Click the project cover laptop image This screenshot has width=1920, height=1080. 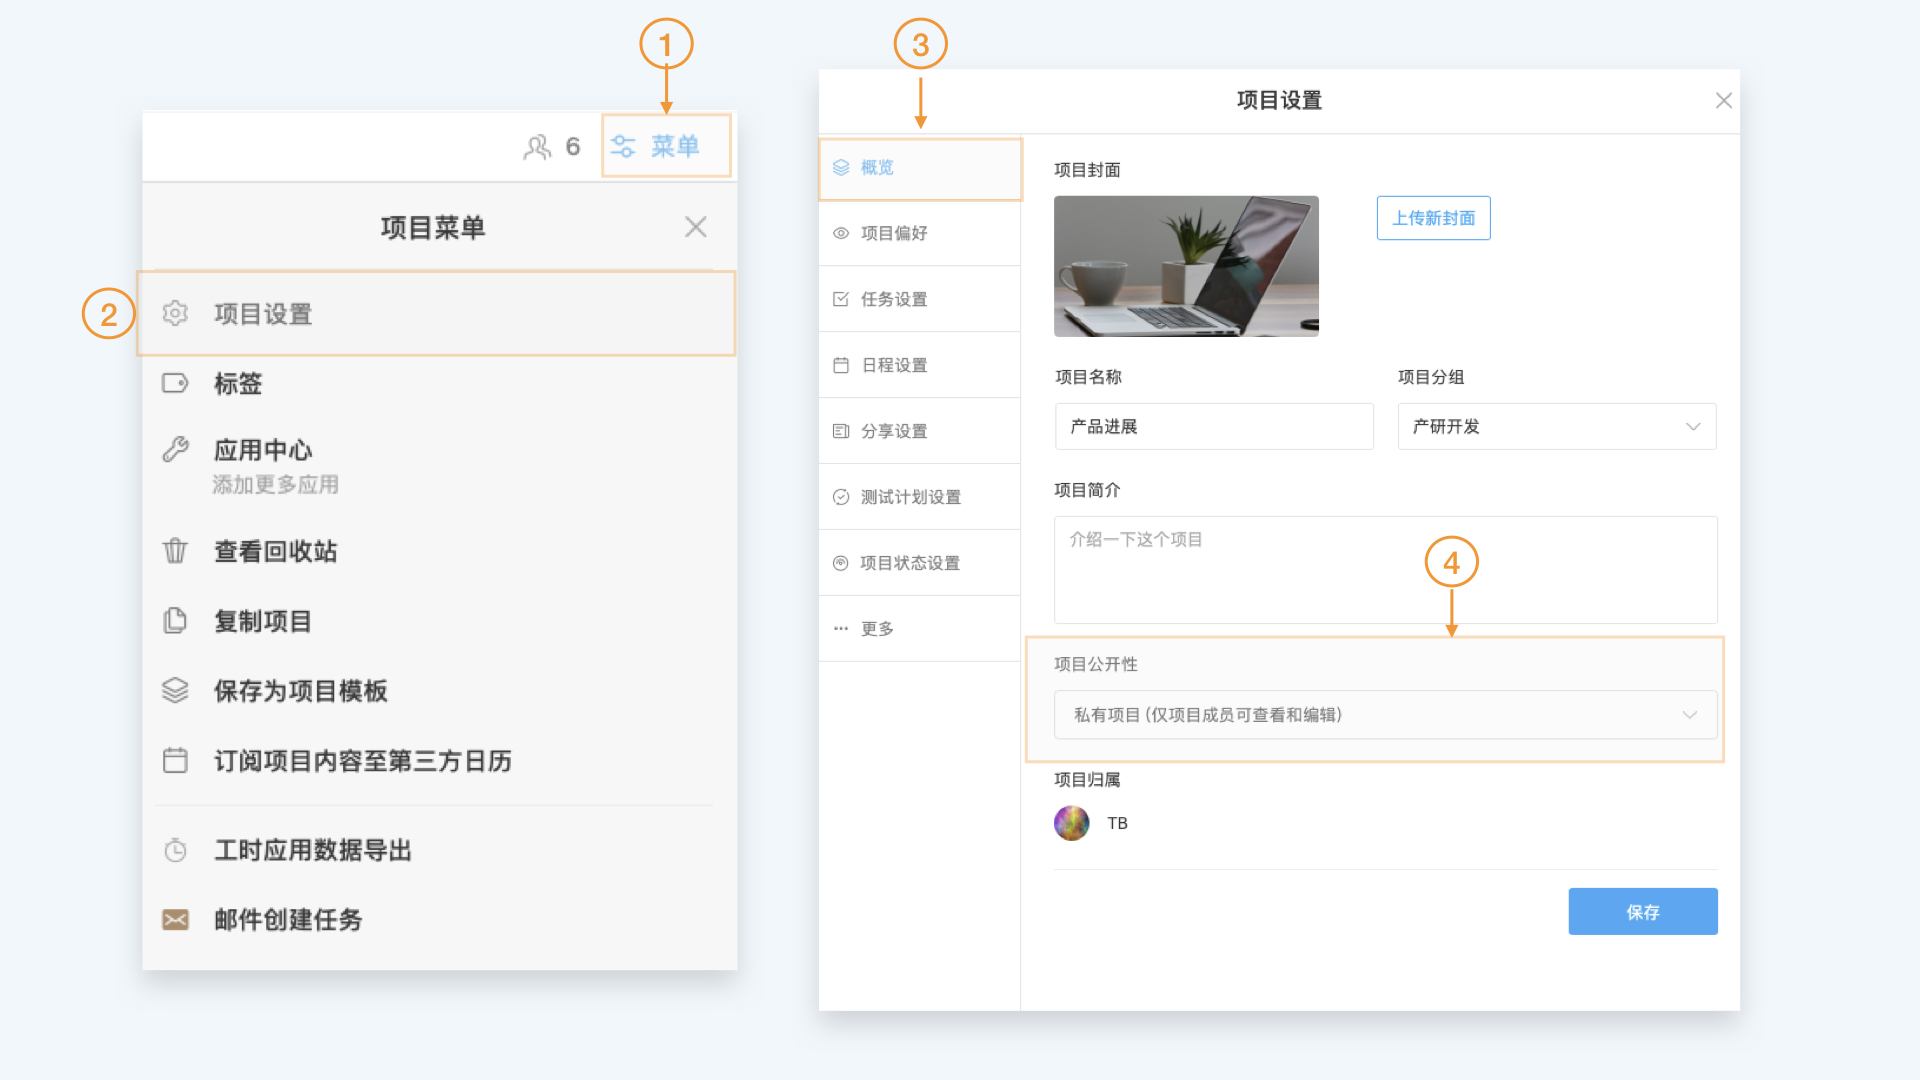1186,266
